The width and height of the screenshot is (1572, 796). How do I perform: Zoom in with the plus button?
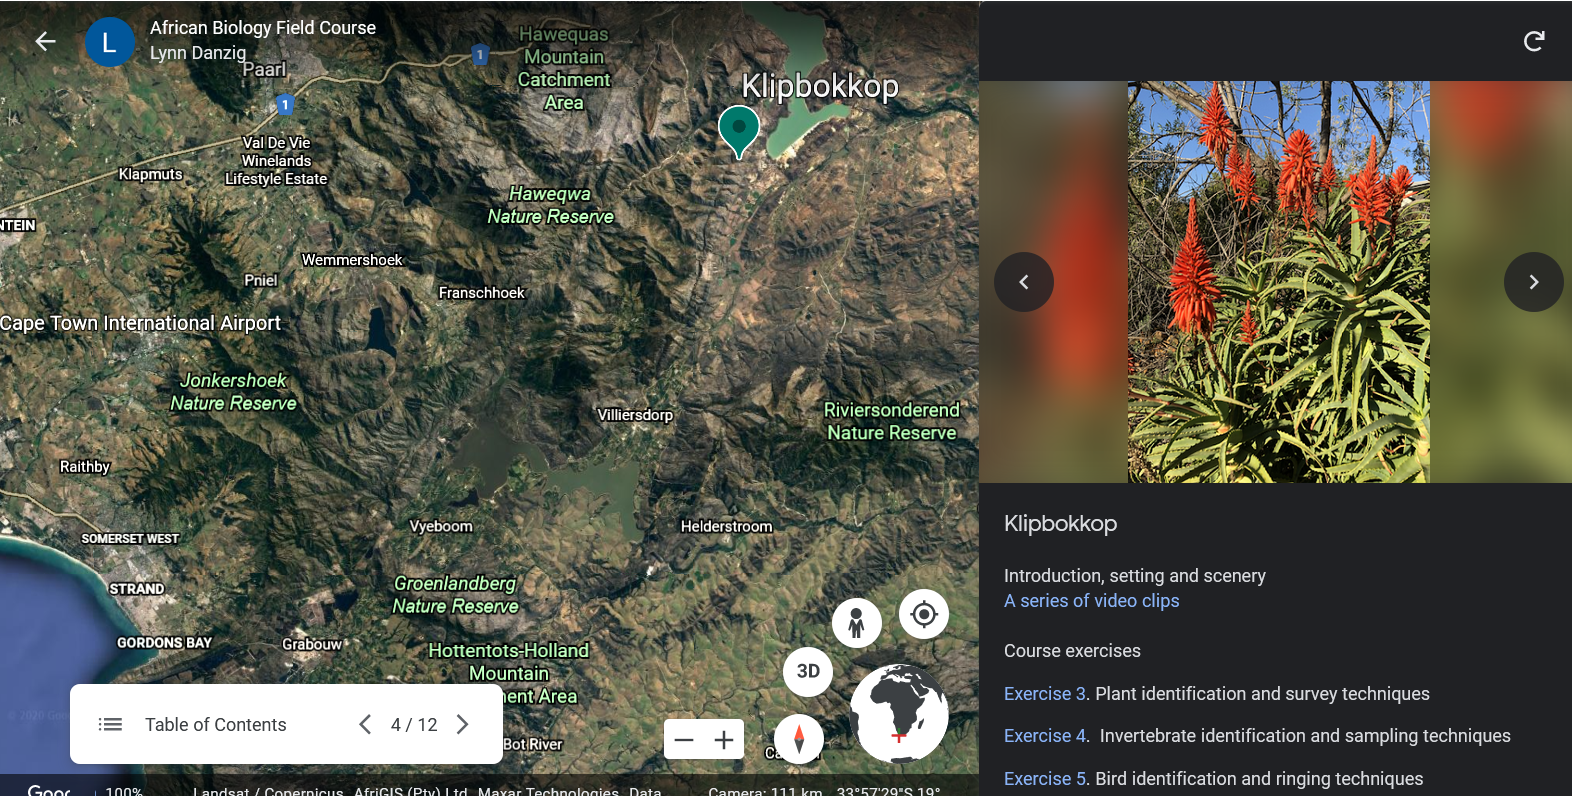[724, 740]
